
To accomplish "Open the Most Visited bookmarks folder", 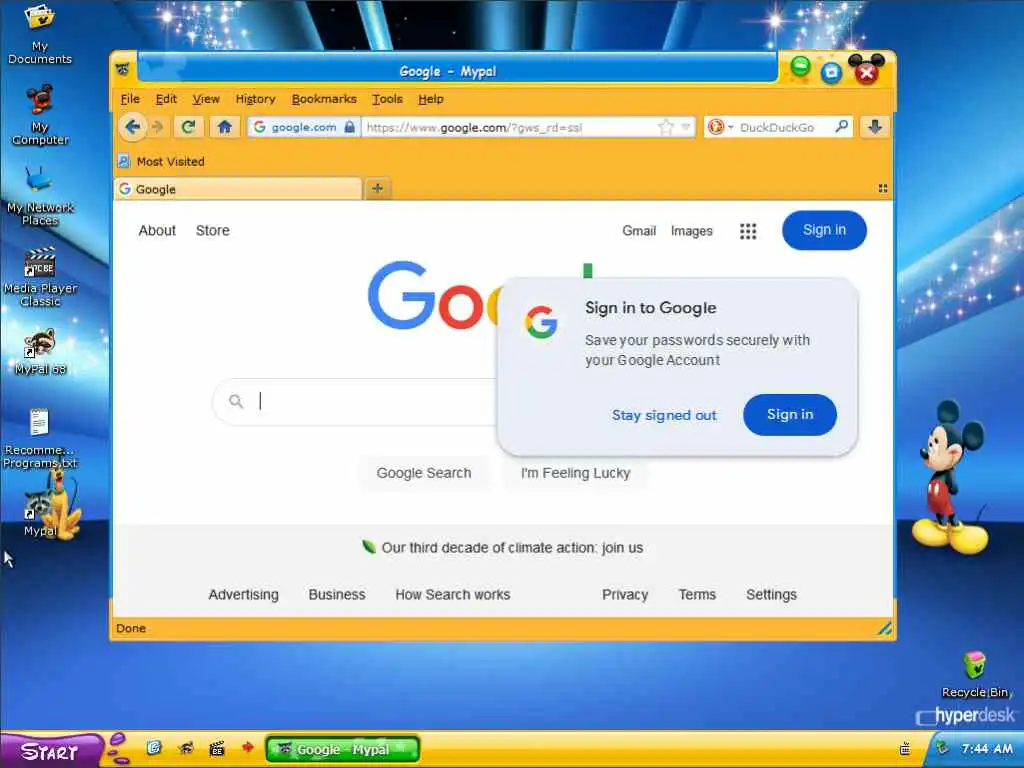I will (x=161, y=161).
